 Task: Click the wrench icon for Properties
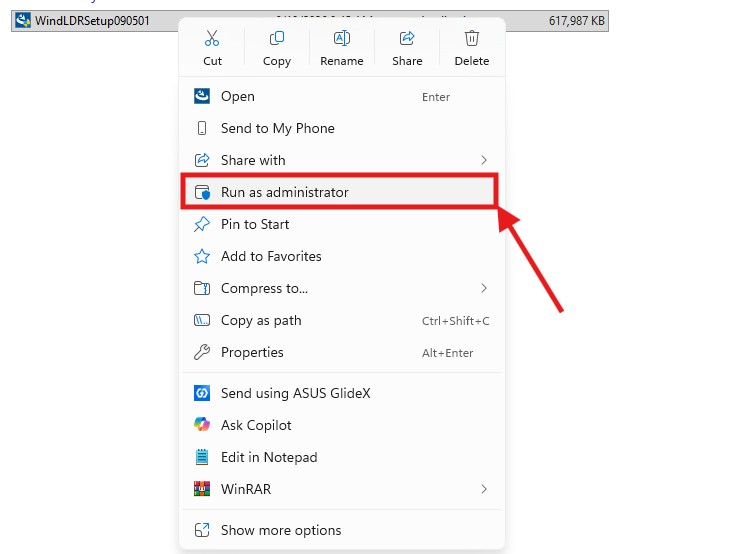tap(202, 352)
